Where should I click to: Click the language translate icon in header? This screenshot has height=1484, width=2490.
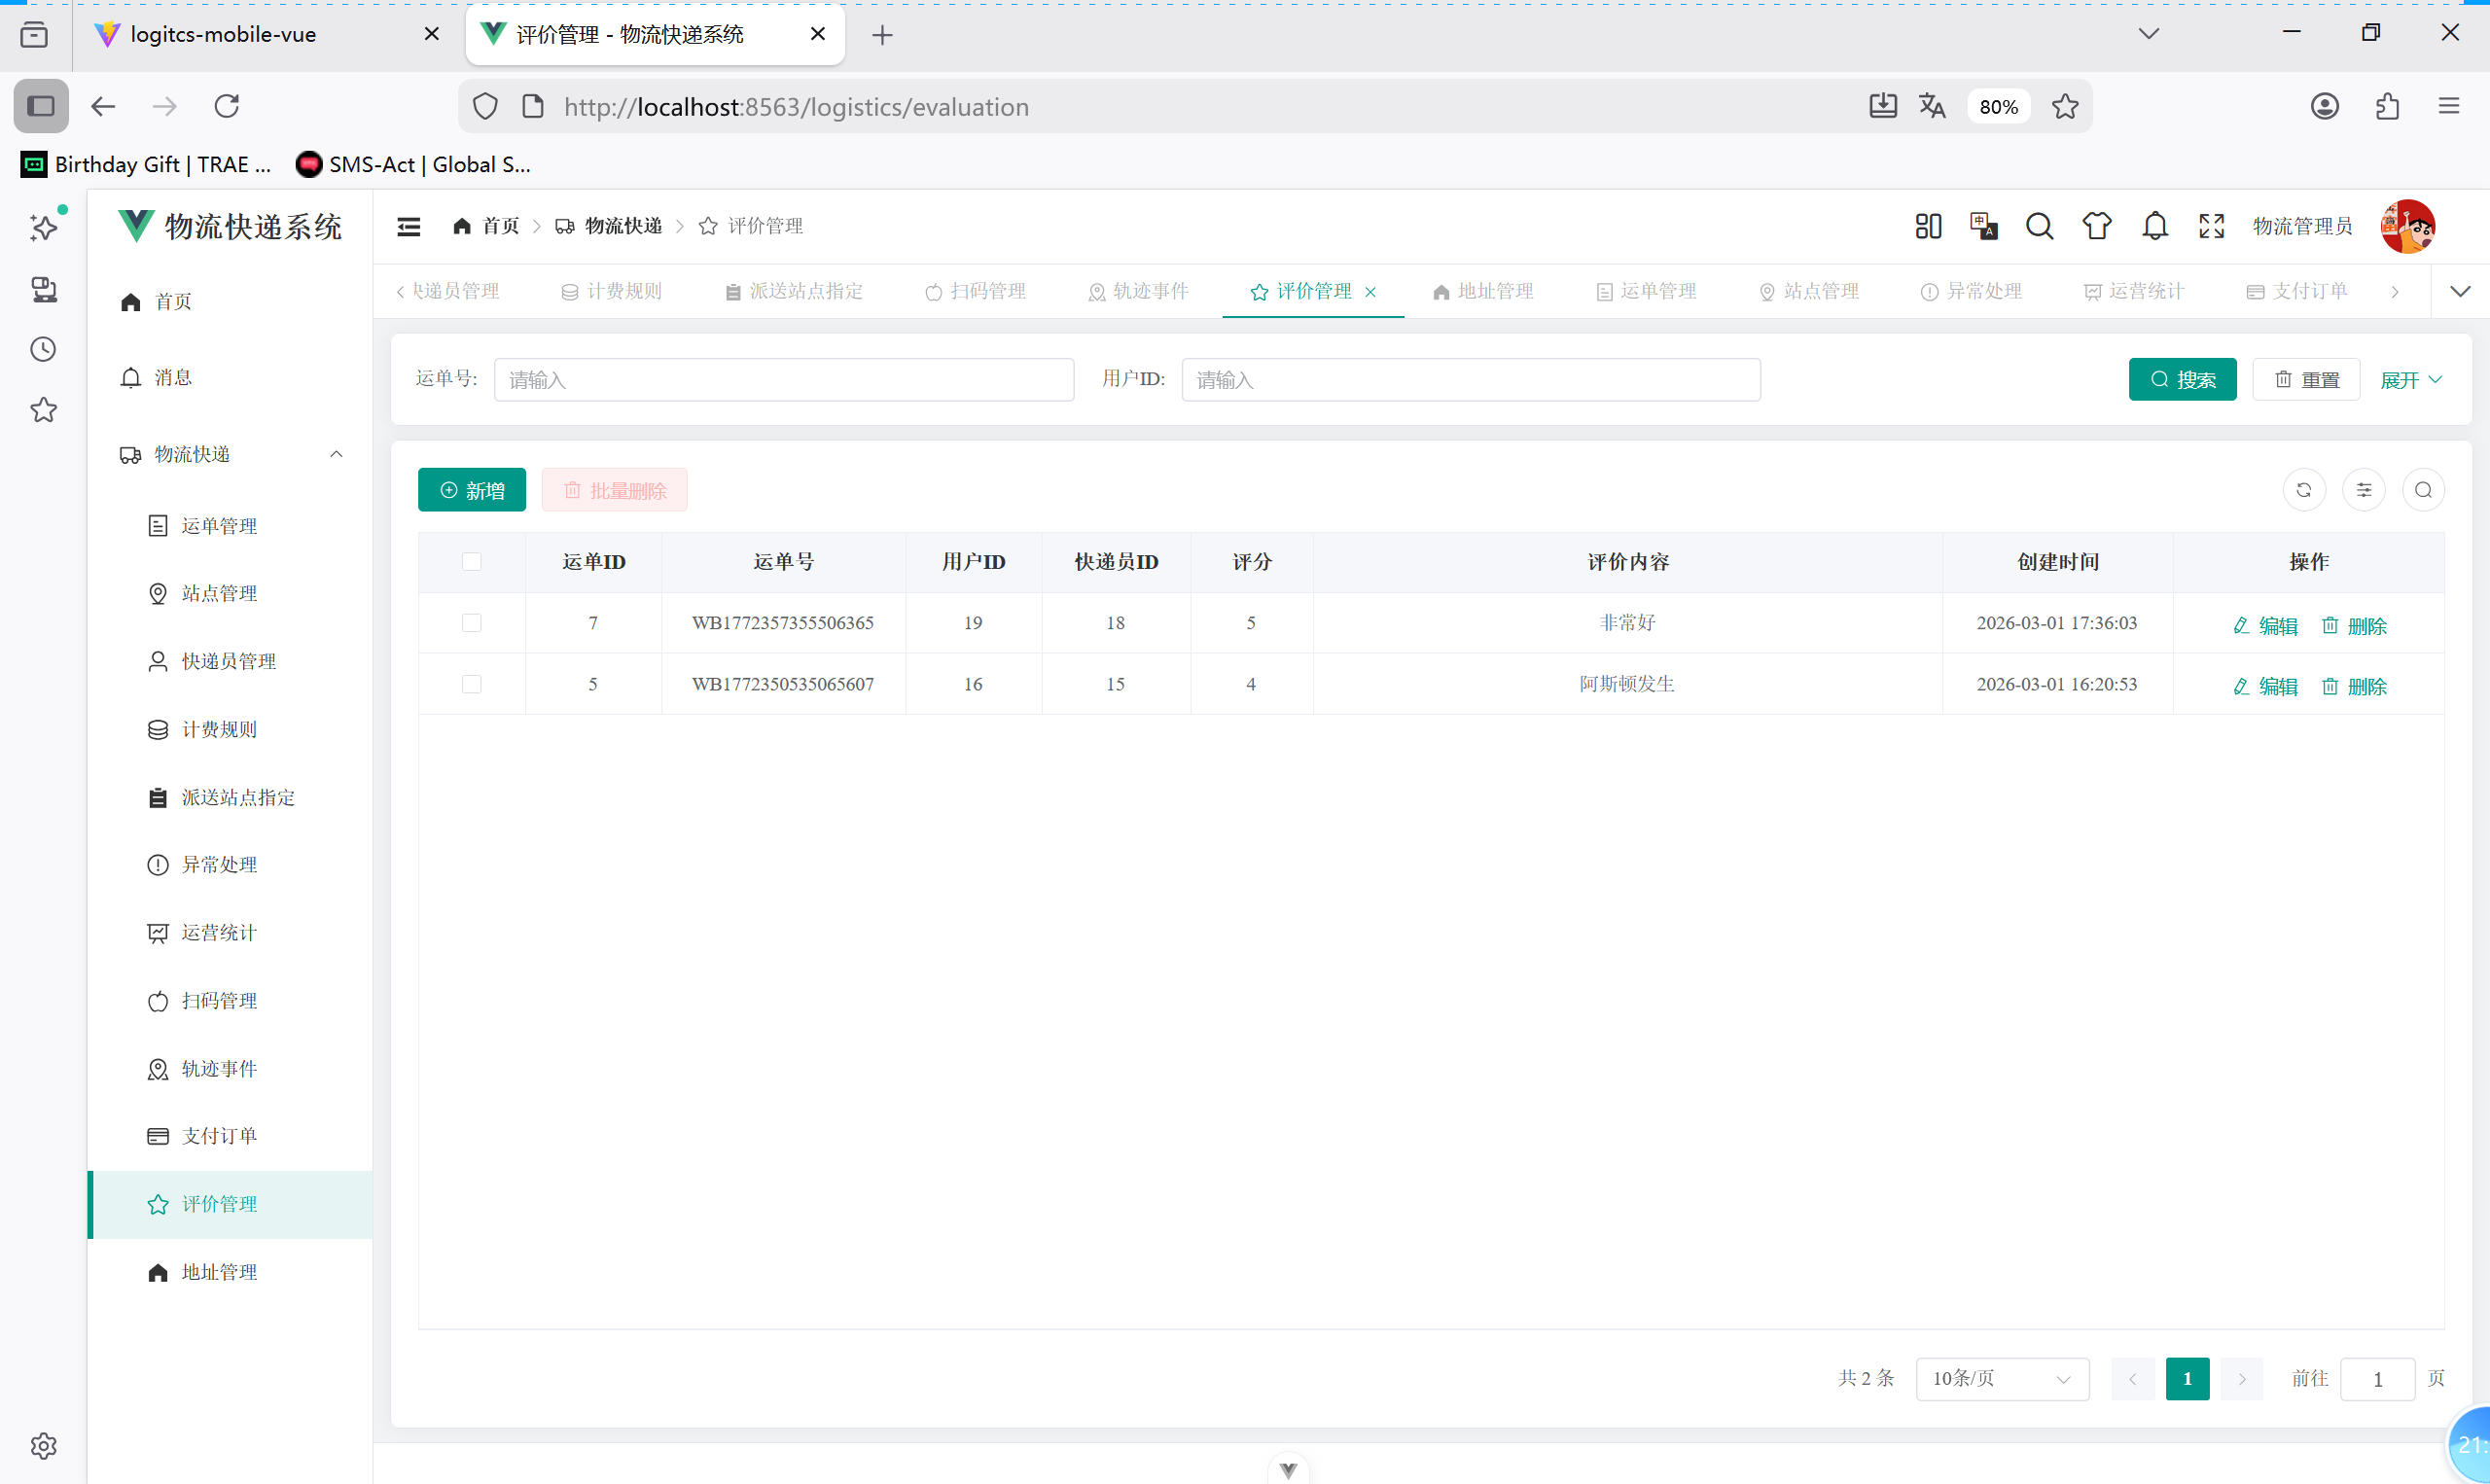tap(1983, 226)
